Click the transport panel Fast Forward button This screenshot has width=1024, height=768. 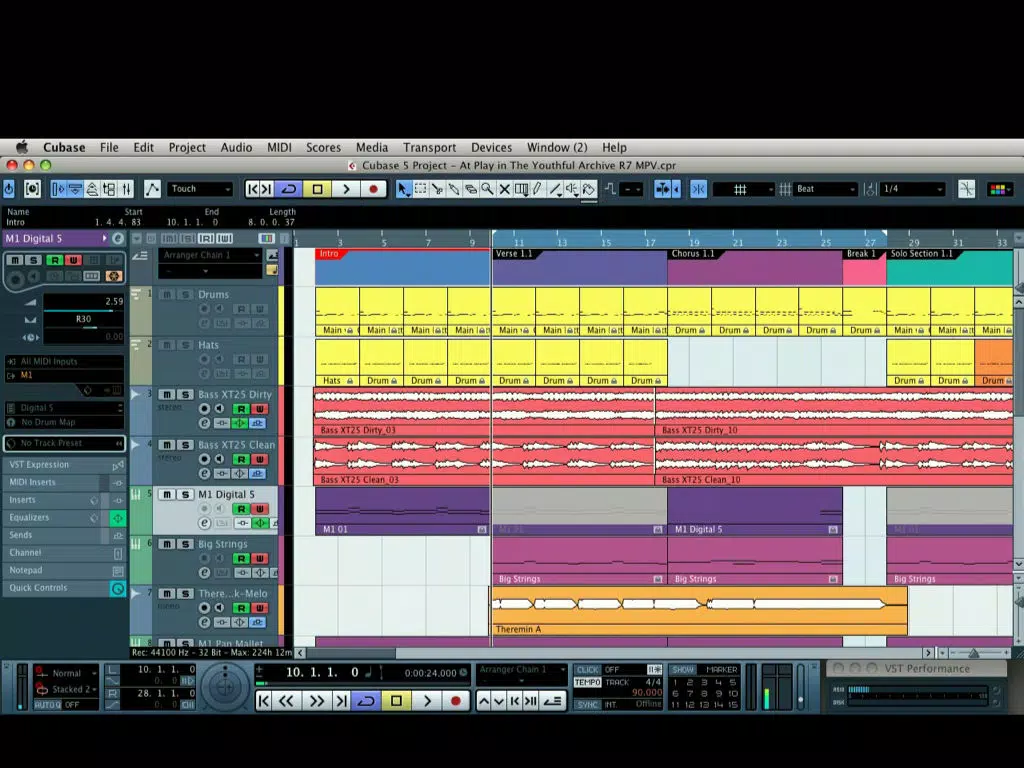(x=317, y=701)
